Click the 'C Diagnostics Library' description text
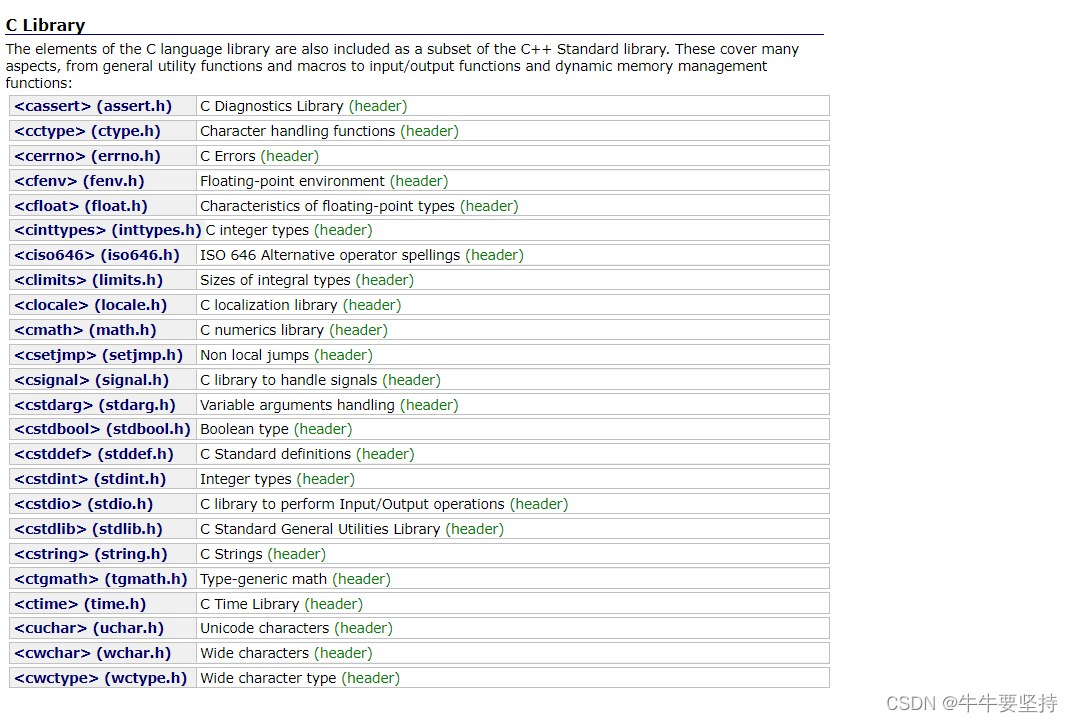1073x722 pixels. (272, 106)
